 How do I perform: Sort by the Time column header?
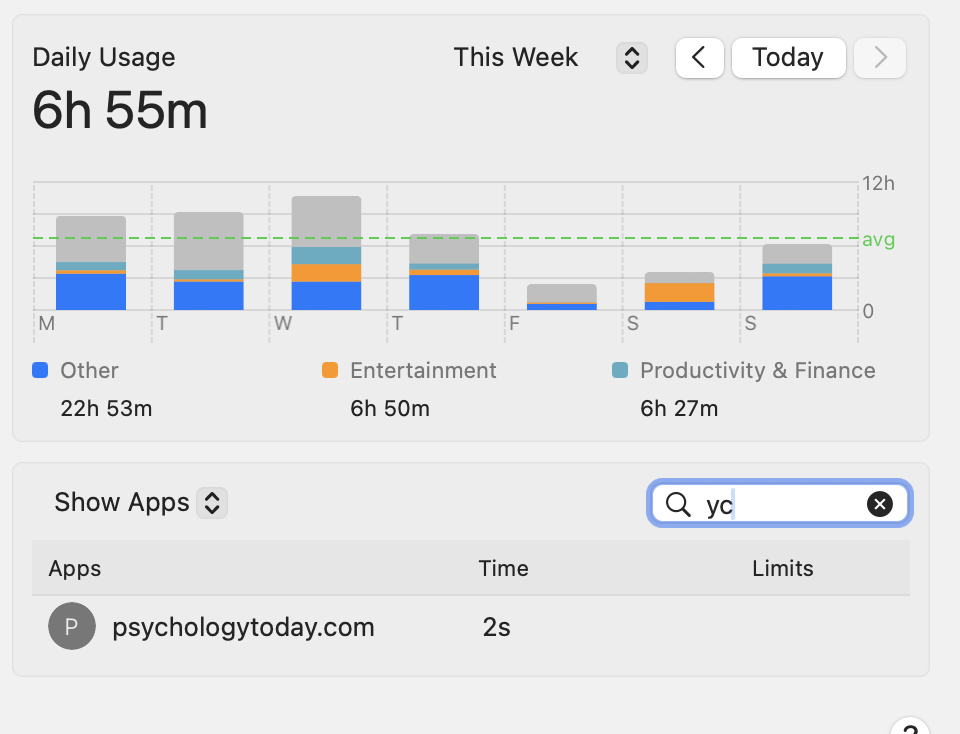point(503,569)
